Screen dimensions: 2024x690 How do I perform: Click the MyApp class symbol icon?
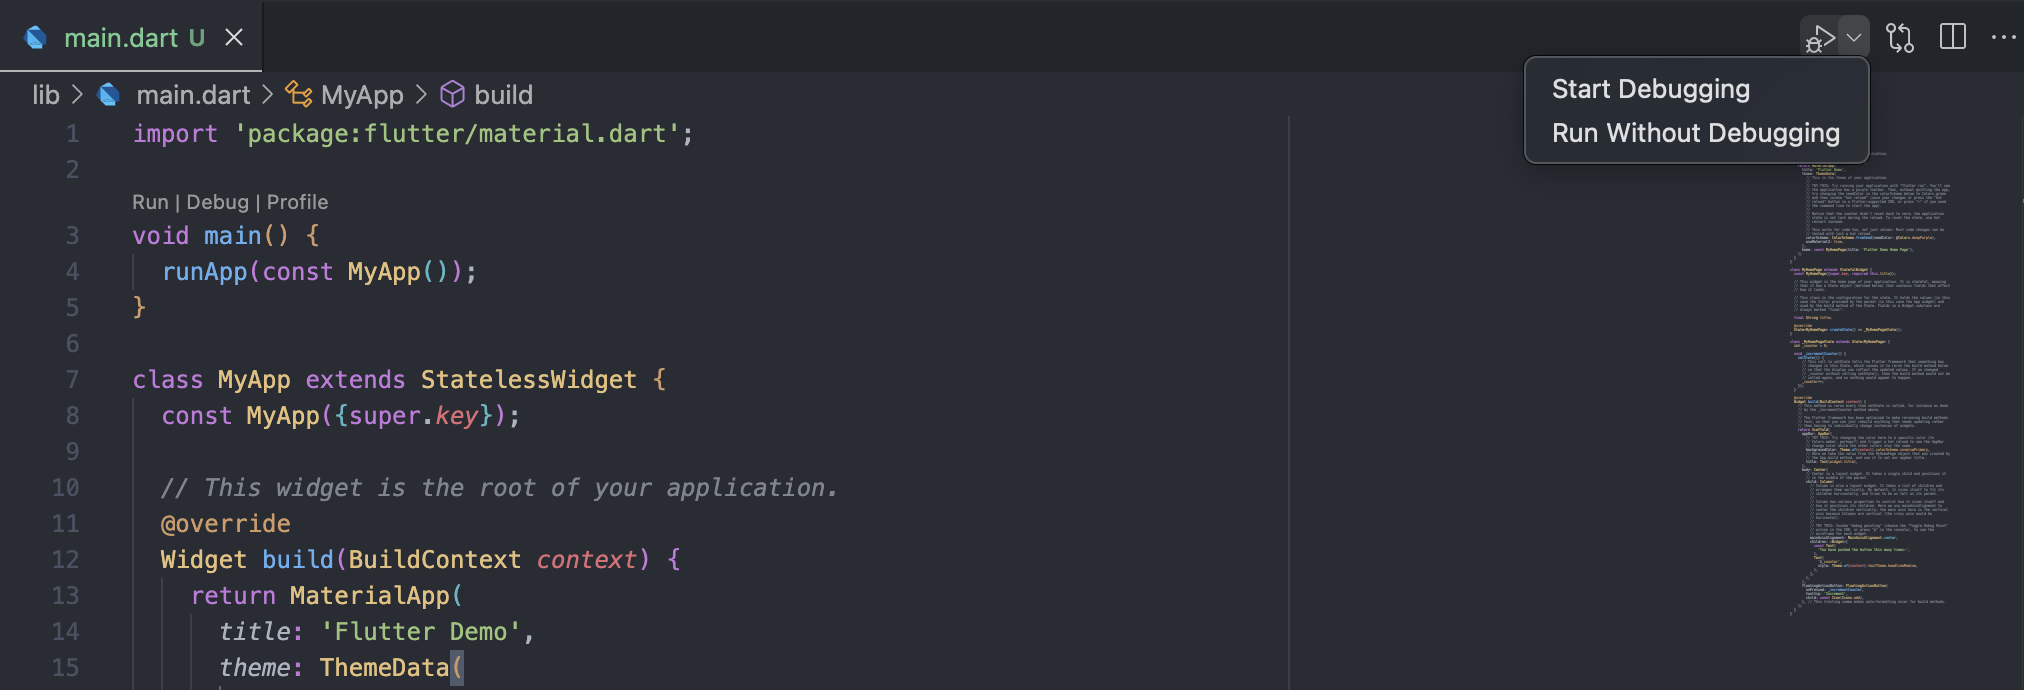[x=298, y=94]
